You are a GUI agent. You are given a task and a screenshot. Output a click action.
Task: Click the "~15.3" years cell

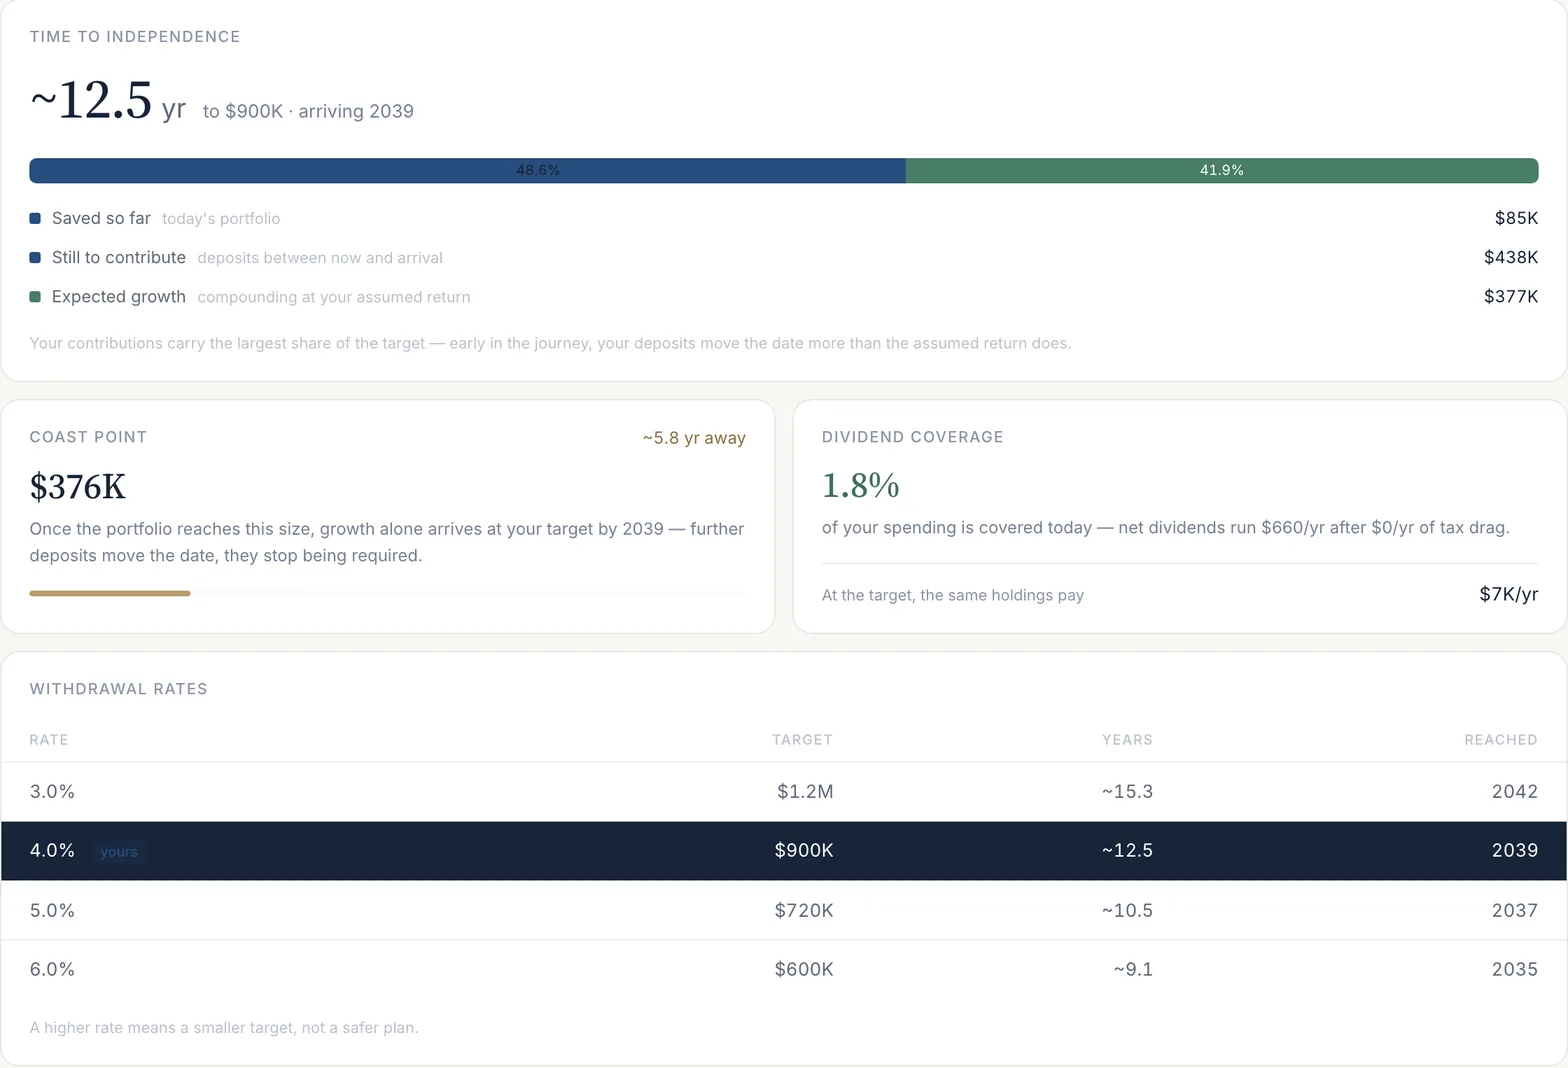click(x=1127, y=792)
